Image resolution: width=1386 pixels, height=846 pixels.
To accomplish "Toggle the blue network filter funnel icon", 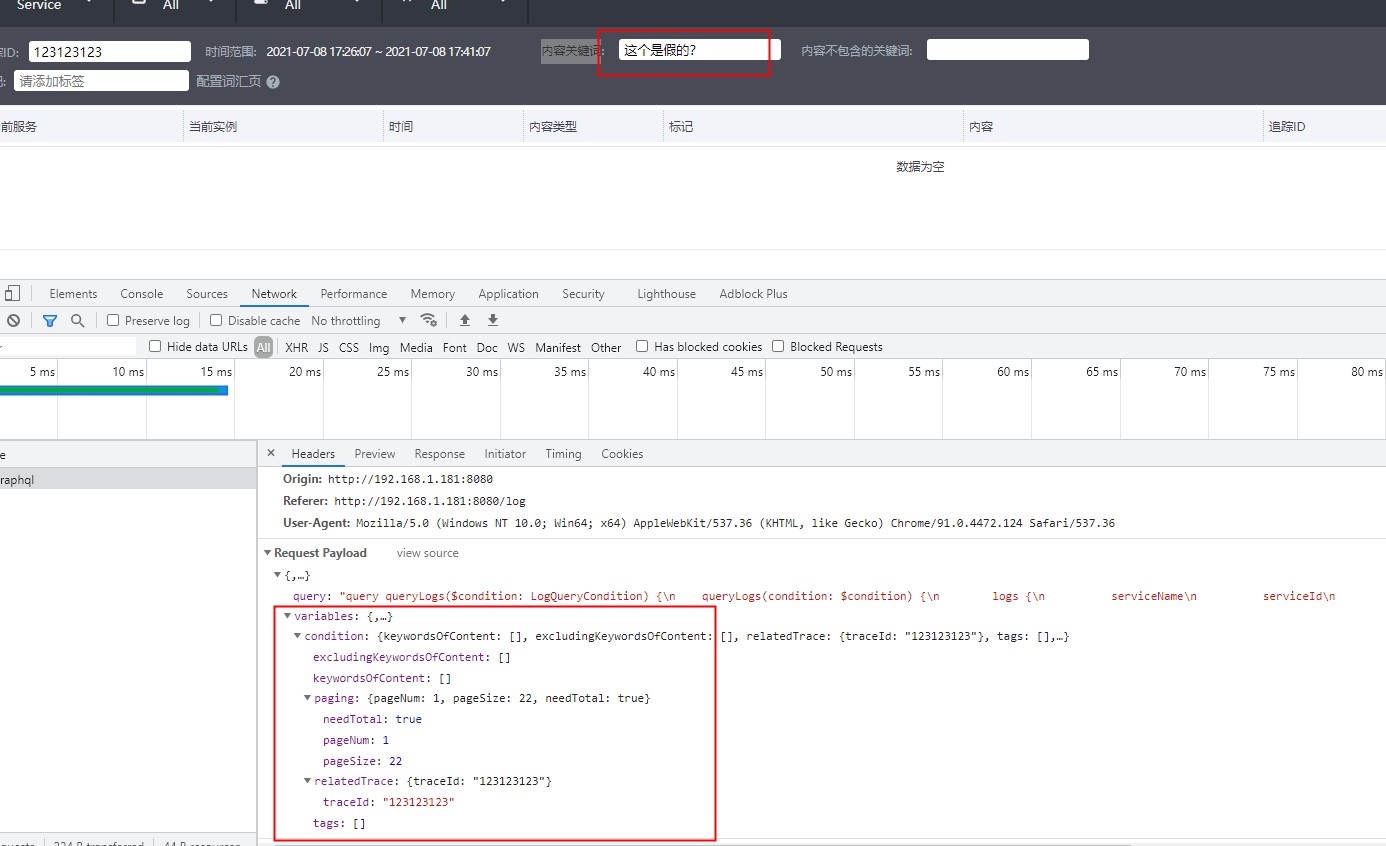I will [x=49, y=320].
